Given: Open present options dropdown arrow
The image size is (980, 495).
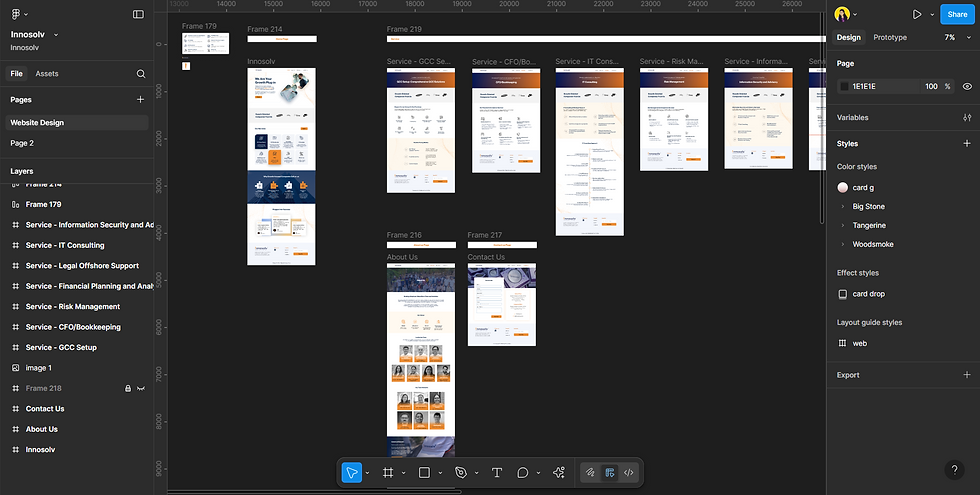Looking at the screenshot, I should [932, 14].
